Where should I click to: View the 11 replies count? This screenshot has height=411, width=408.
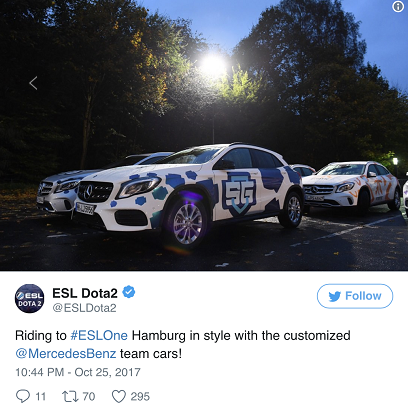pos(40,396)
